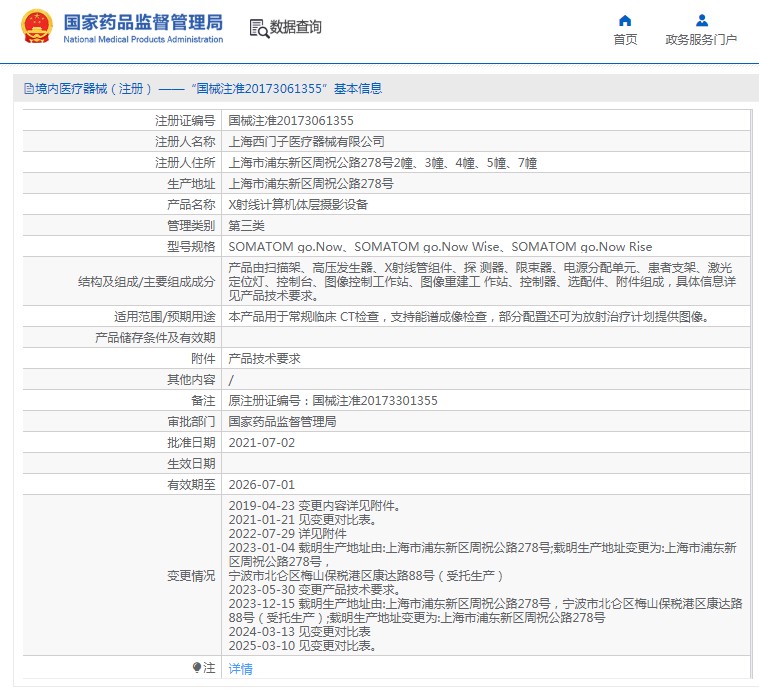Click the 注册人住所 address value
Screen dimensions: 759x693
click(382, 163)
